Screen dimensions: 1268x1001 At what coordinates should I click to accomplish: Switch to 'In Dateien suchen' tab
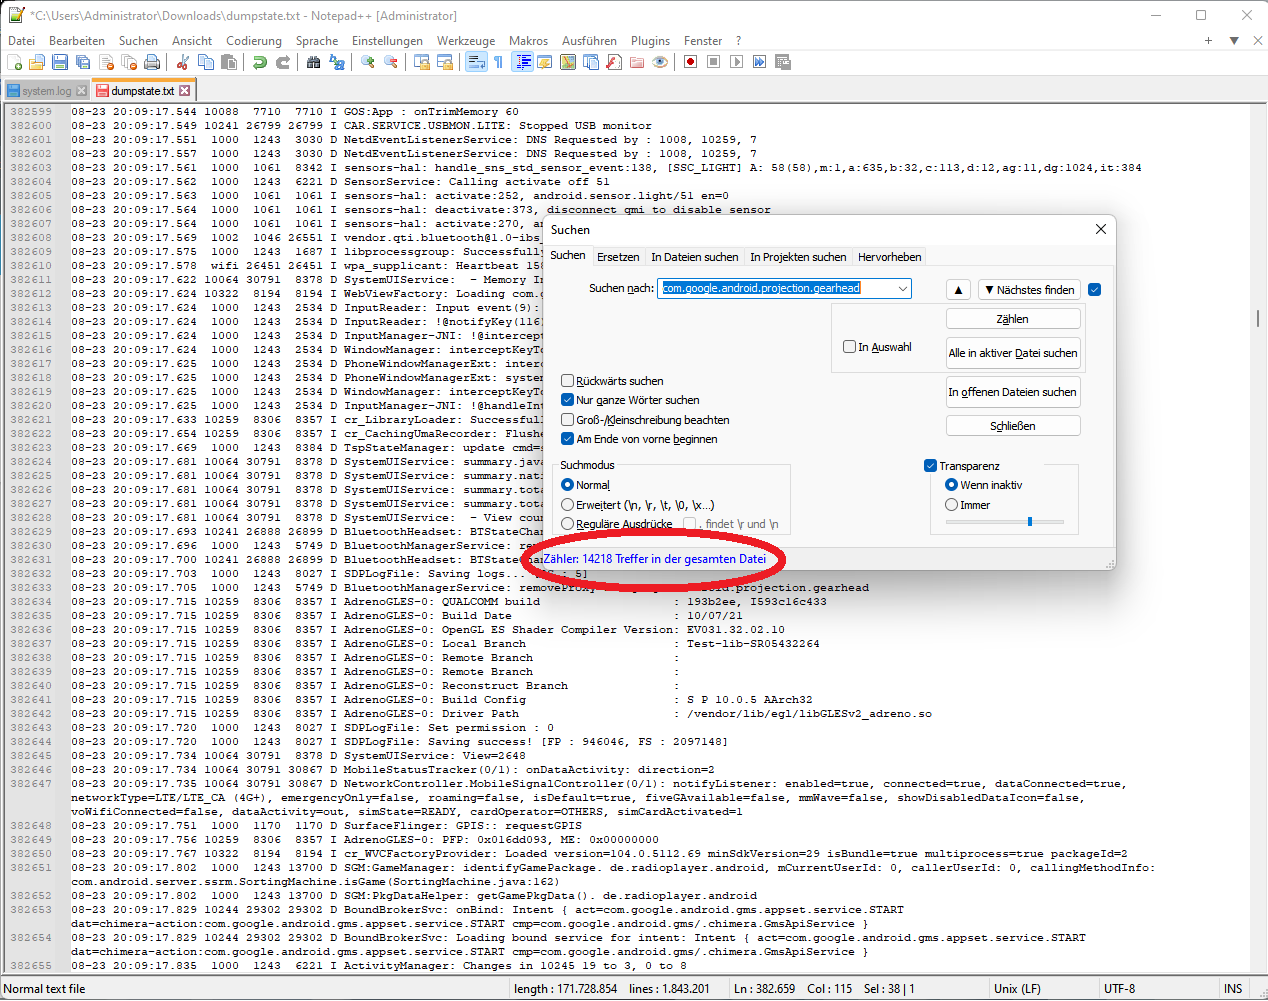pos(694,257)
